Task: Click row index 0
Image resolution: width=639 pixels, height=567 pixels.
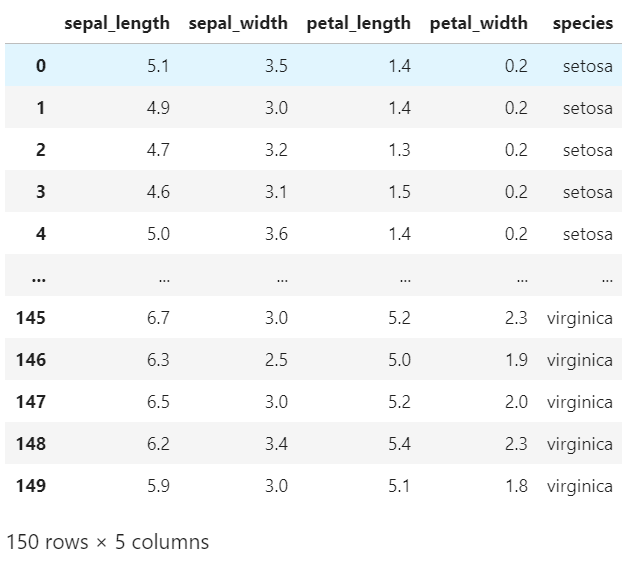Action: coord(41,66)
